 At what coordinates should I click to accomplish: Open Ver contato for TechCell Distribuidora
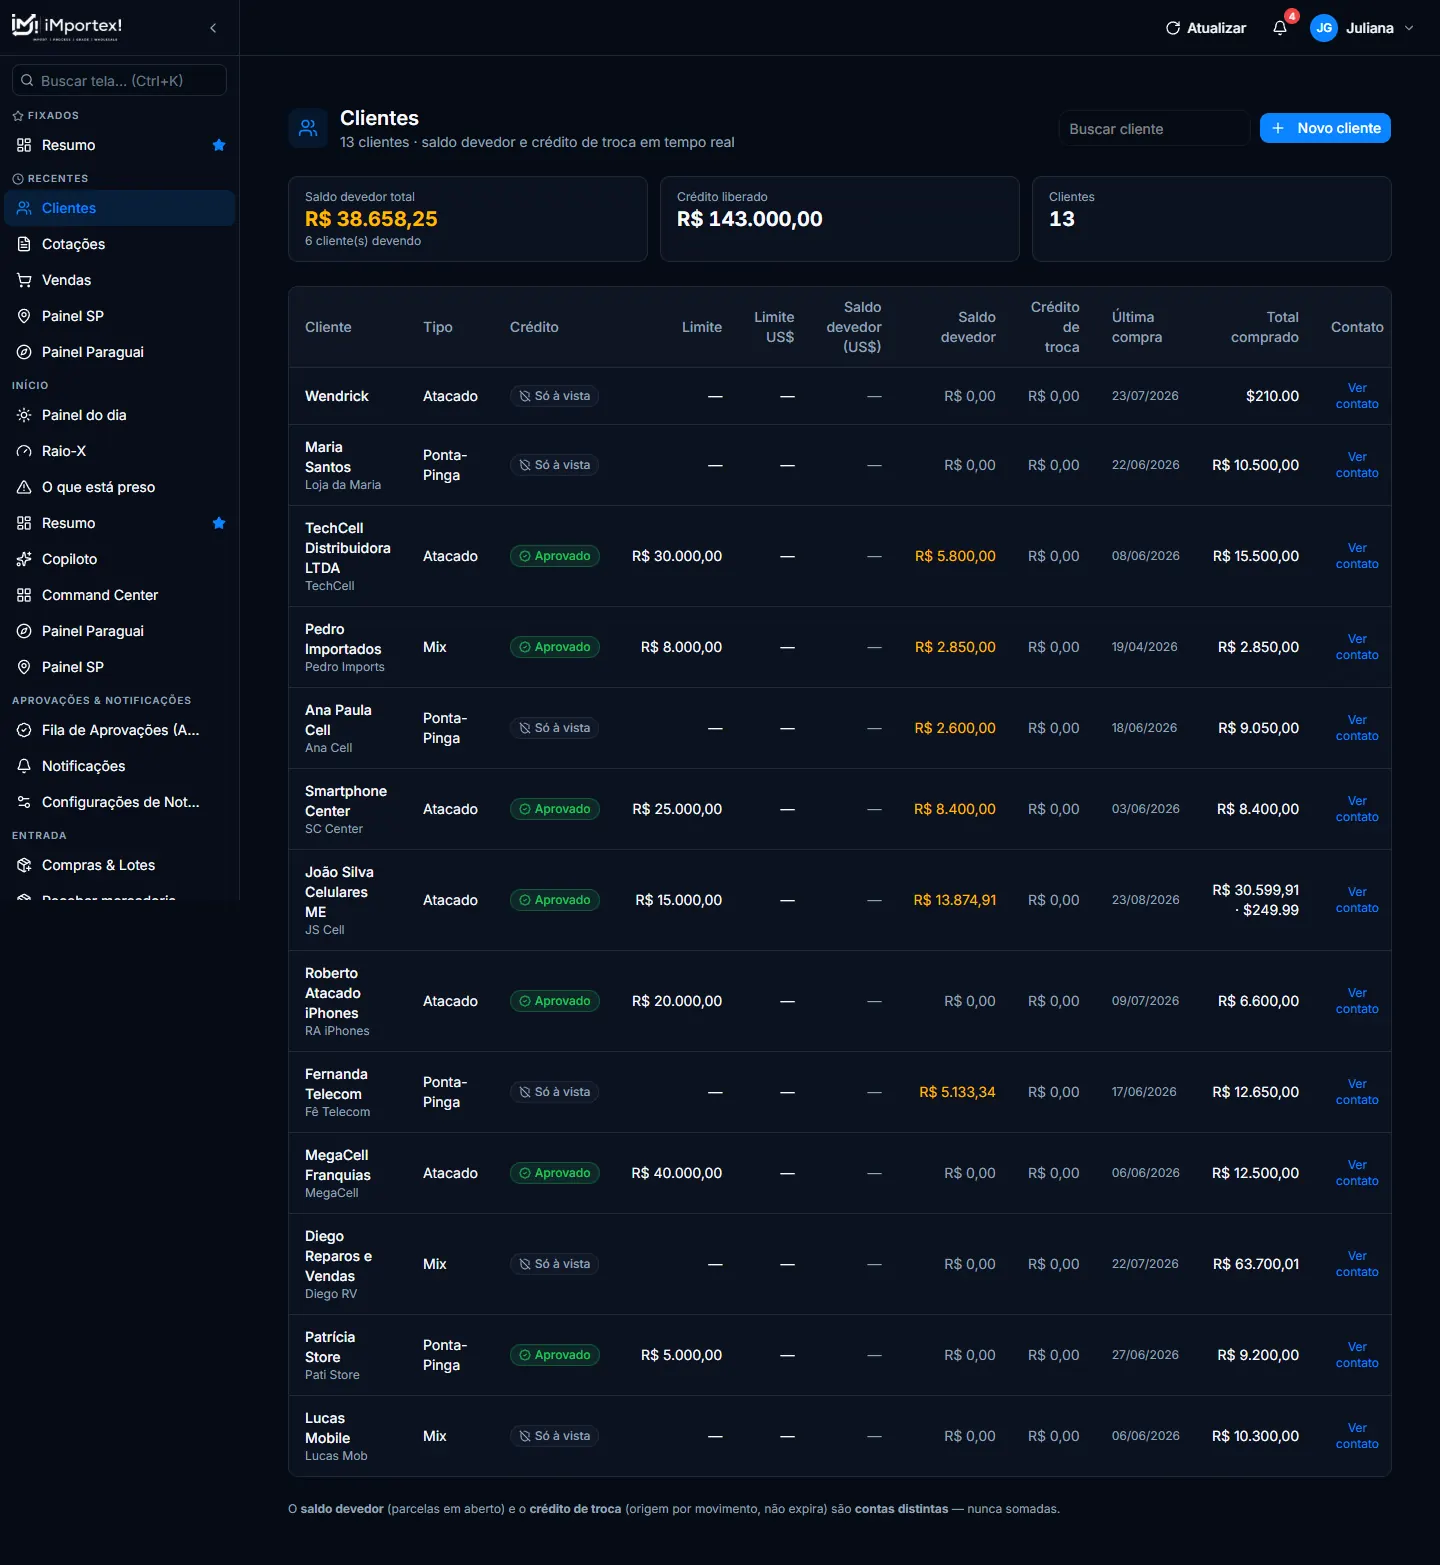coord(1357,556)
